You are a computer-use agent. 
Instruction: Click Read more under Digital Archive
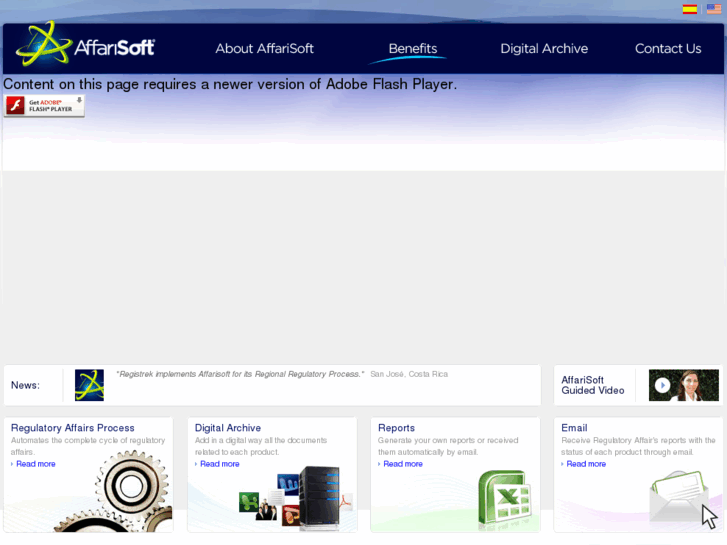[219, 464]
